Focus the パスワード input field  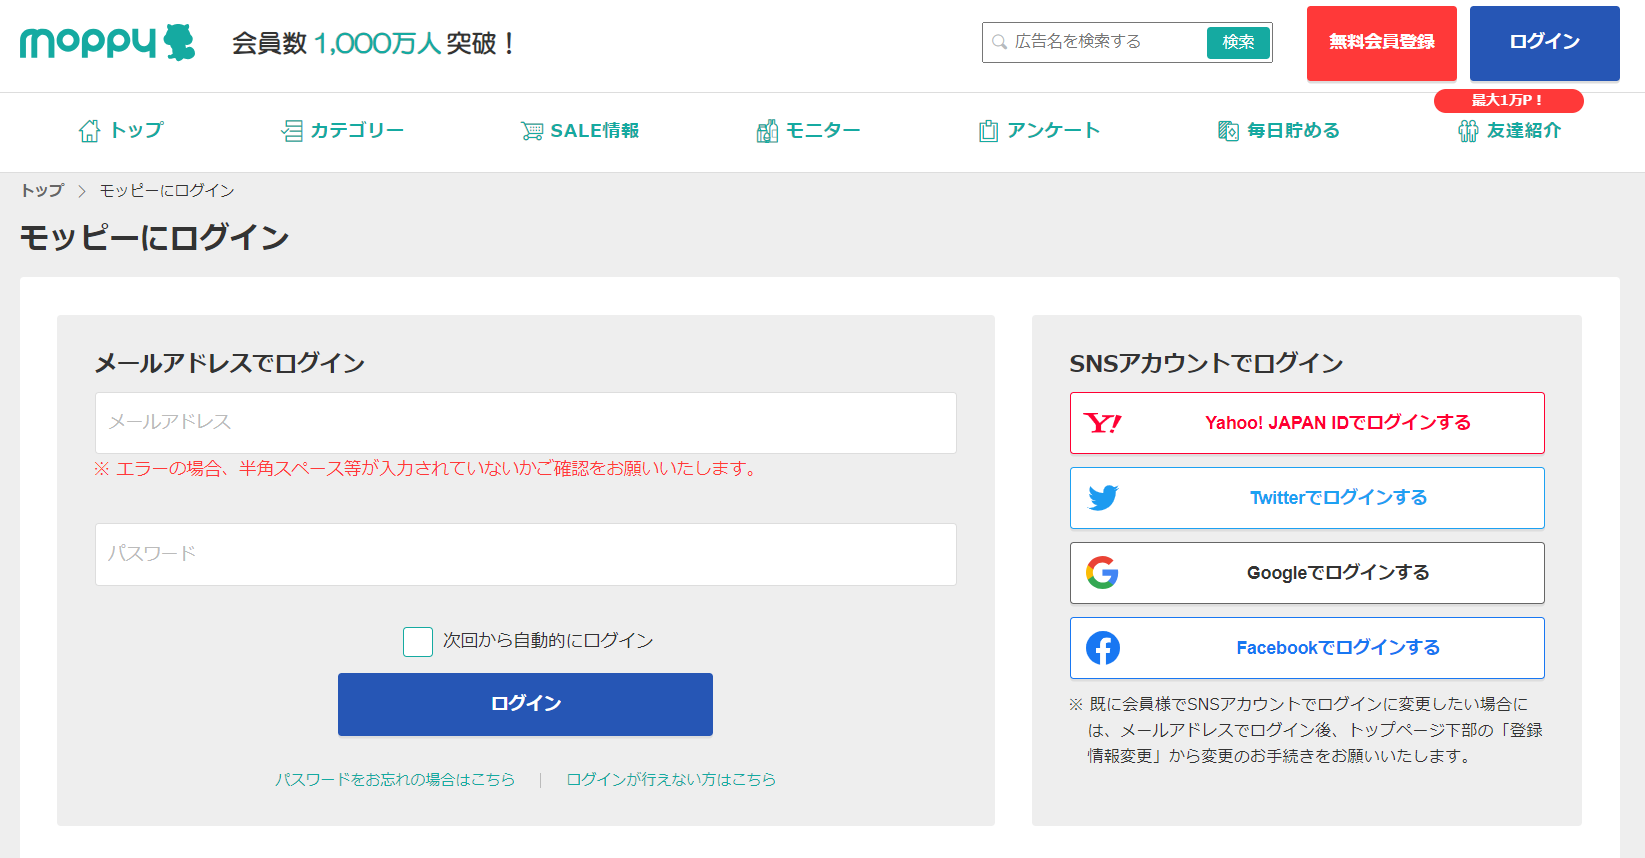point(526,555)
